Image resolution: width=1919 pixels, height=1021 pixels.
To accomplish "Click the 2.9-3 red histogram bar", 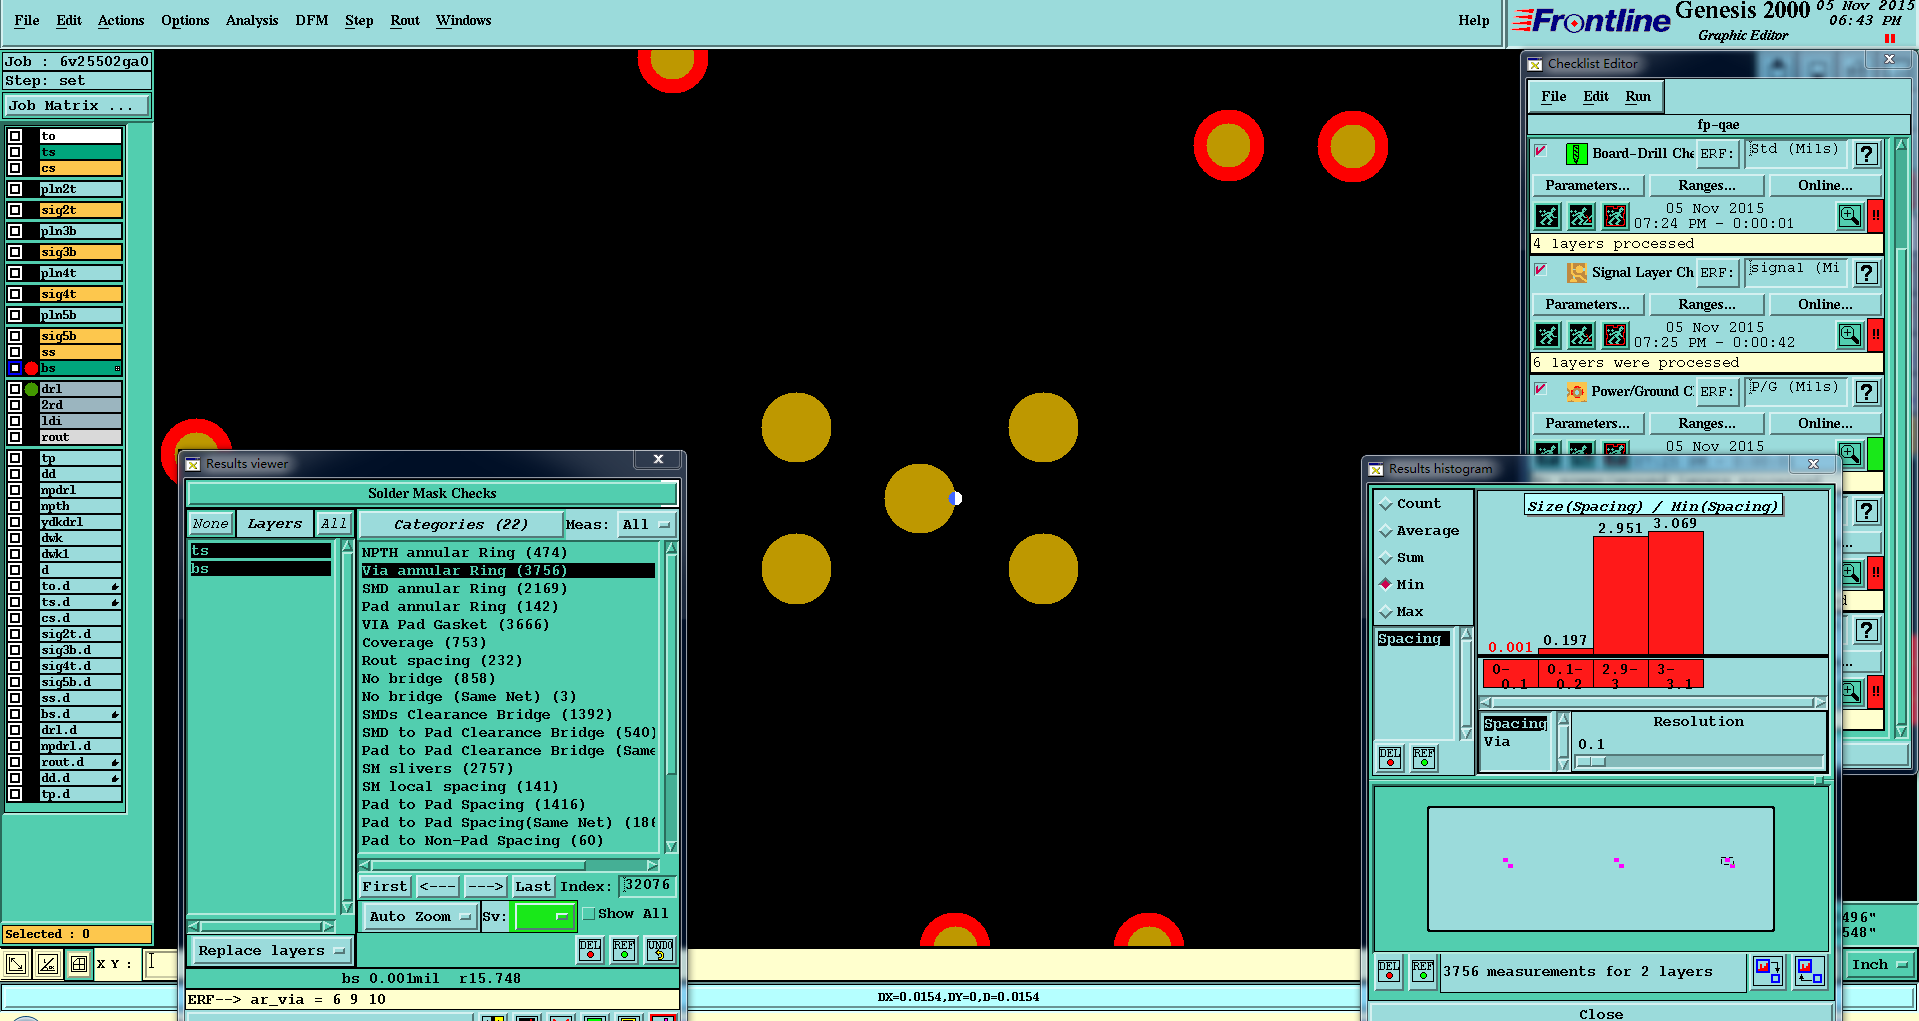I will [1620, 596].
